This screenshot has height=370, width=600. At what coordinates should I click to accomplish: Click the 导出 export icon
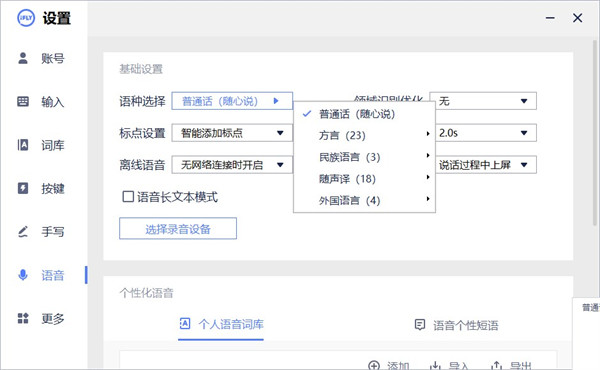[497, 365]
